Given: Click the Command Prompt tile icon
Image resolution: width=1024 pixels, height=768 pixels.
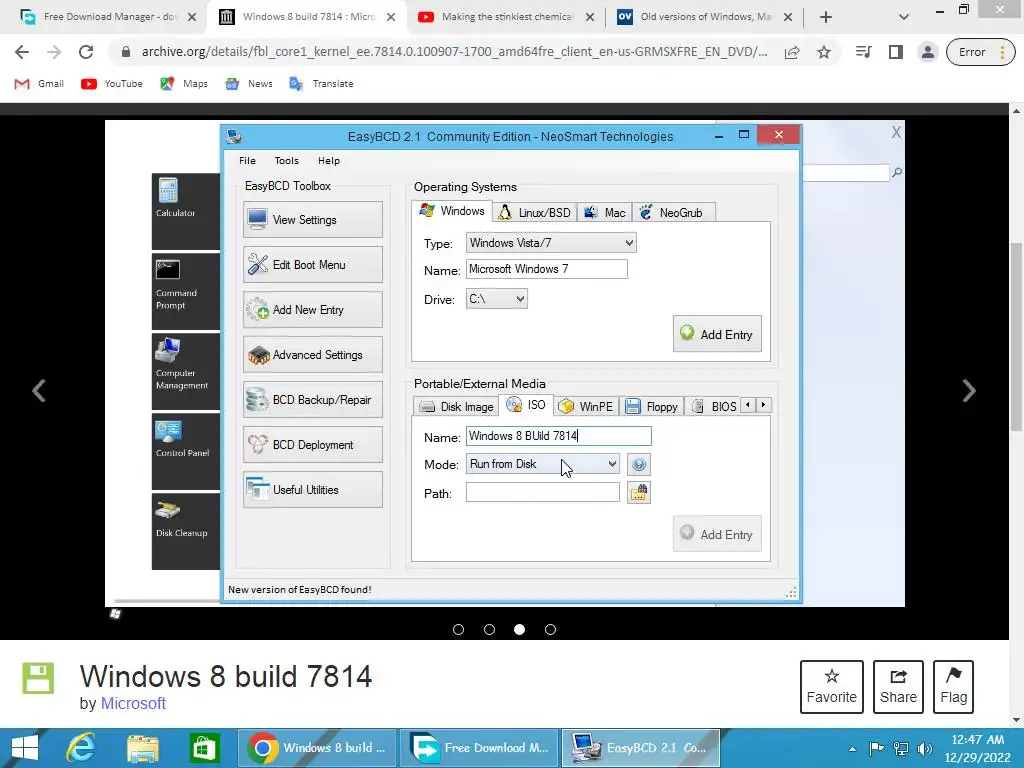Looking at the screenshot, I should (168, 270).
